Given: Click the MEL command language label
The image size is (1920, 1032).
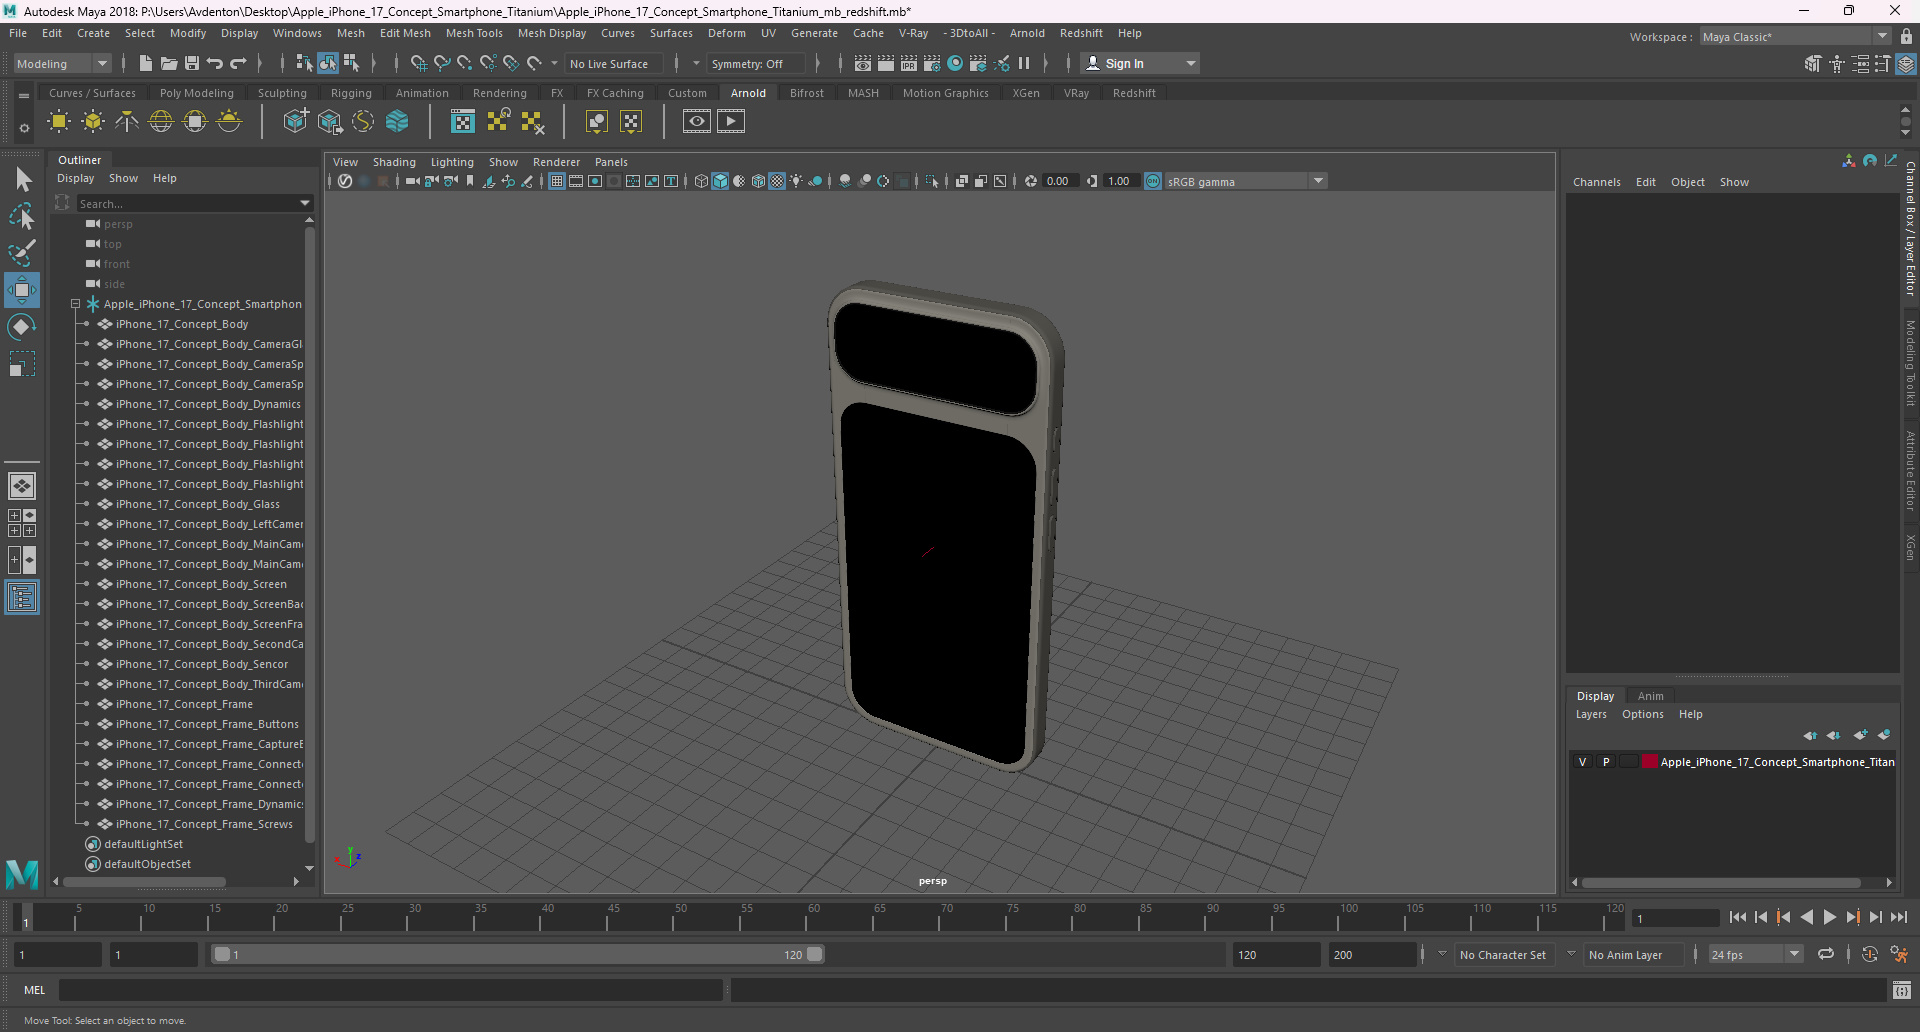Looking at the screenshot, I should click(x=35, y=990).
